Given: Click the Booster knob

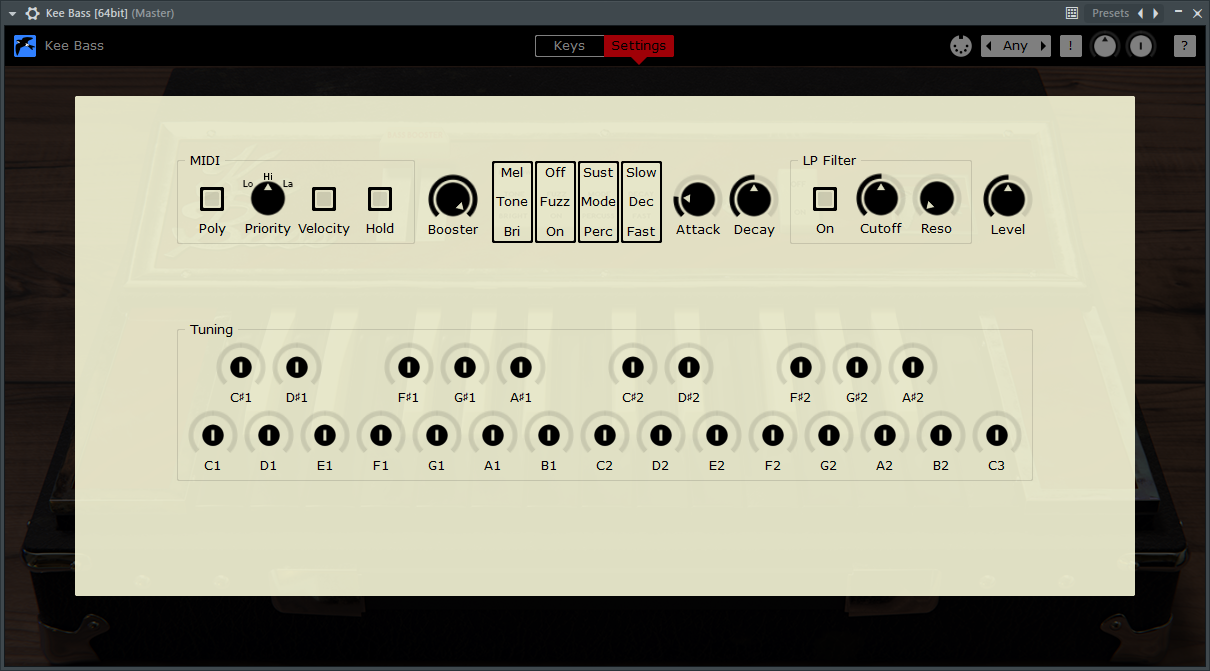Looking at the screenshot, I should [453, 199].
